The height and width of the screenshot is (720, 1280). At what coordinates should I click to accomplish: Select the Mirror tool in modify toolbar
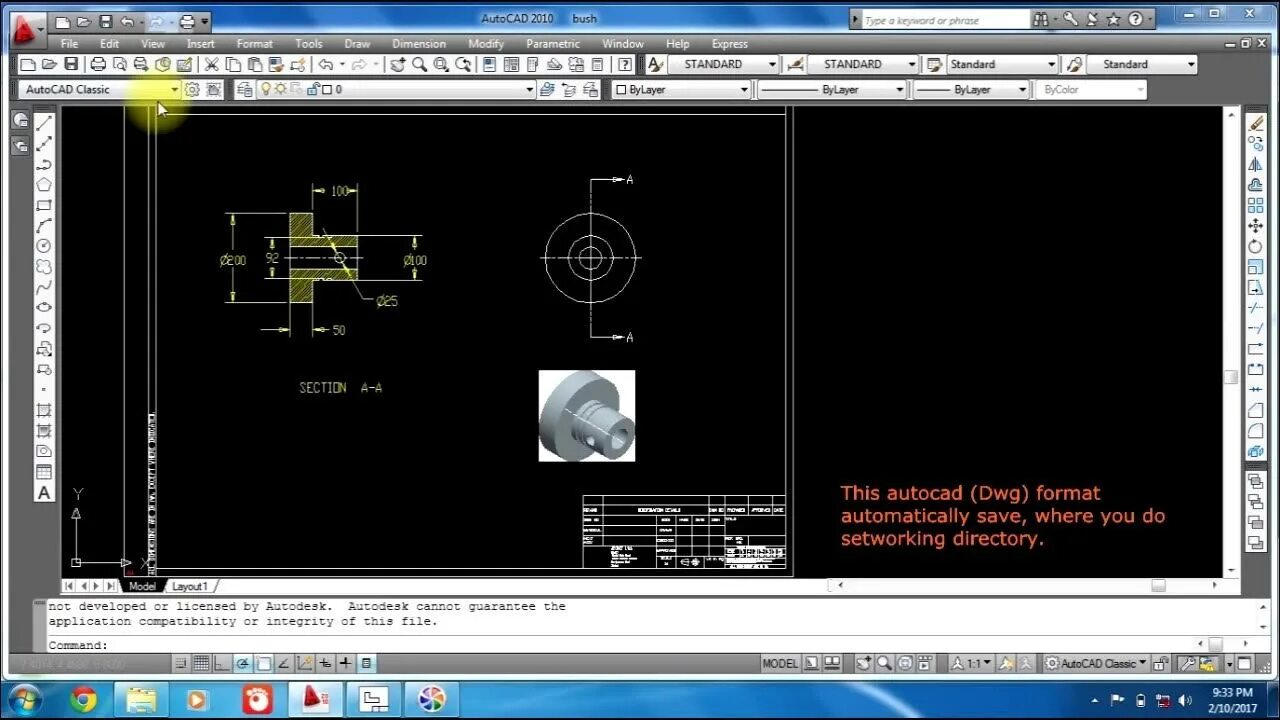[1257, 164]
